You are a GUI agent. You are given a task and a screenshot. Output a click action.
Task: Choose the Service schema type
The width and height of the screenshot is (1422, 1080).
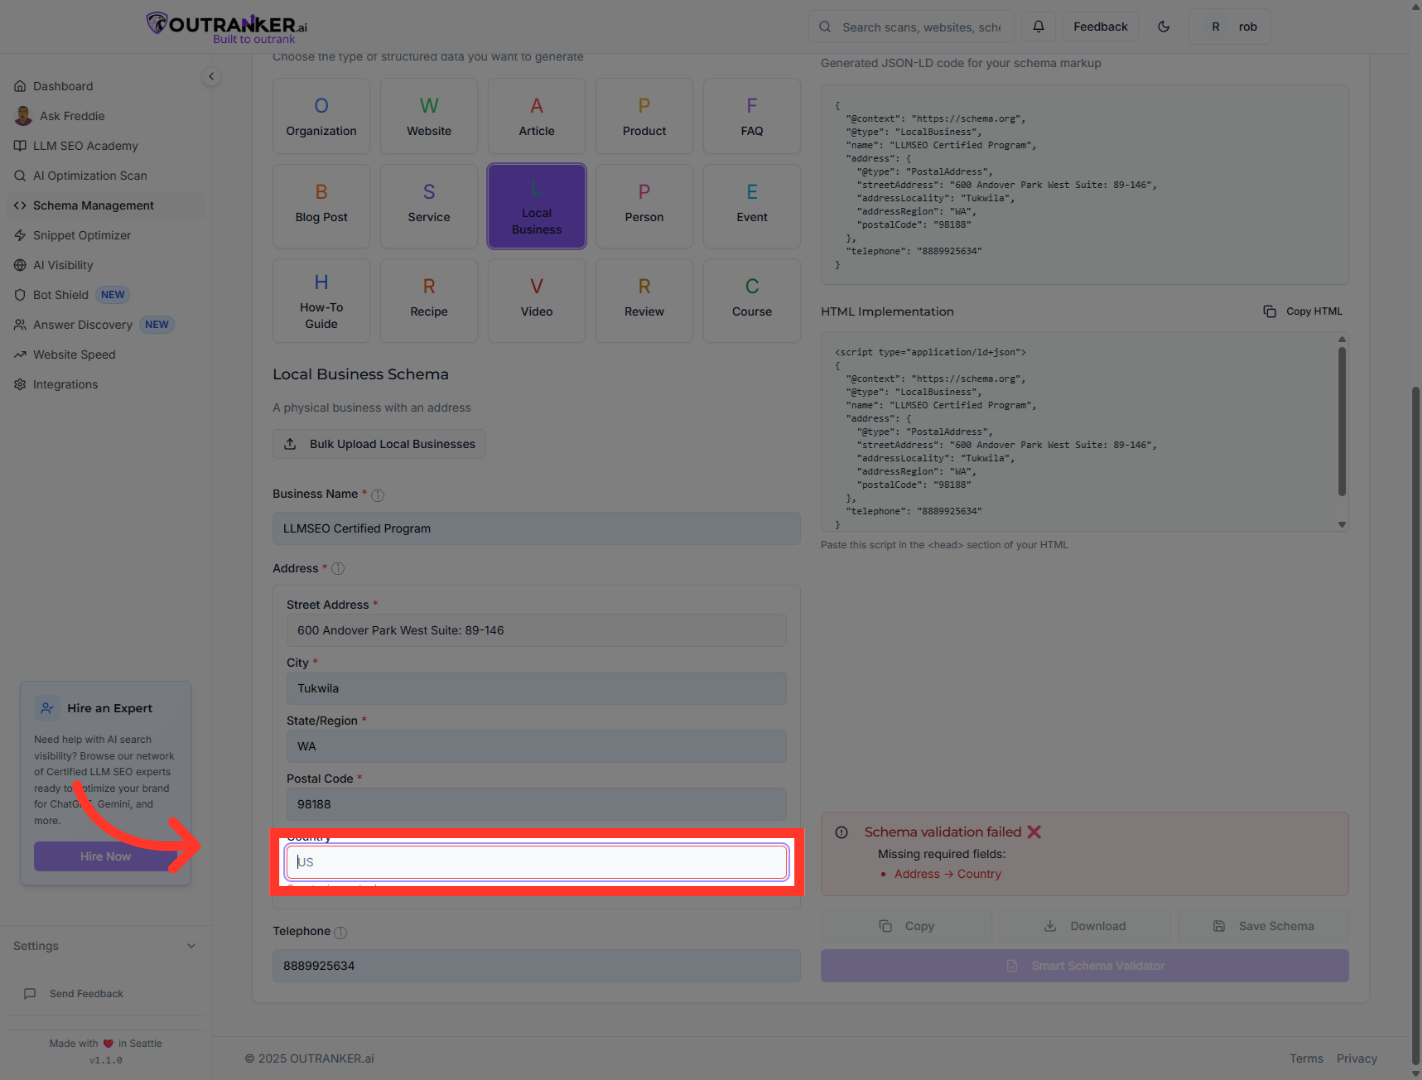(429, 206)
